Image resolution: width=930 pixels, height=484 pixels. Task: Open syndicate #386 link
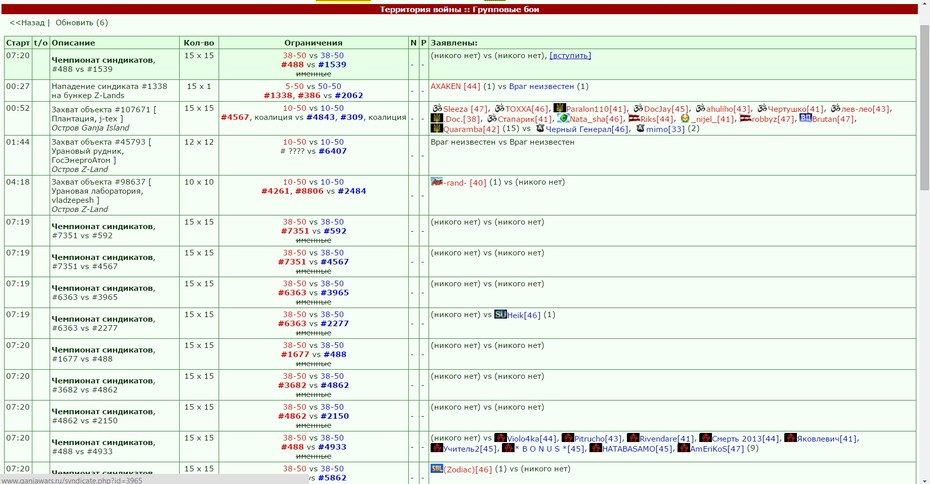[x=309, y=95]
